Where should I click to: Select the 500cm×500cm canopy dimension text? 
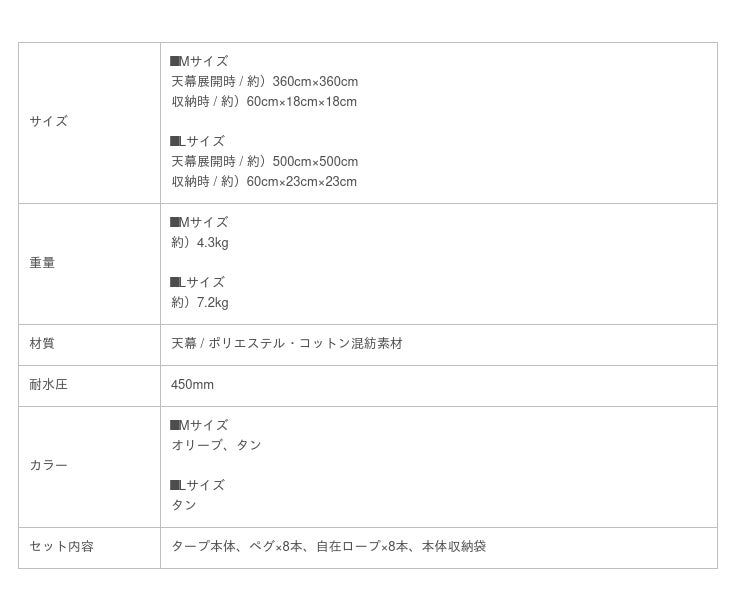point(314,162)
